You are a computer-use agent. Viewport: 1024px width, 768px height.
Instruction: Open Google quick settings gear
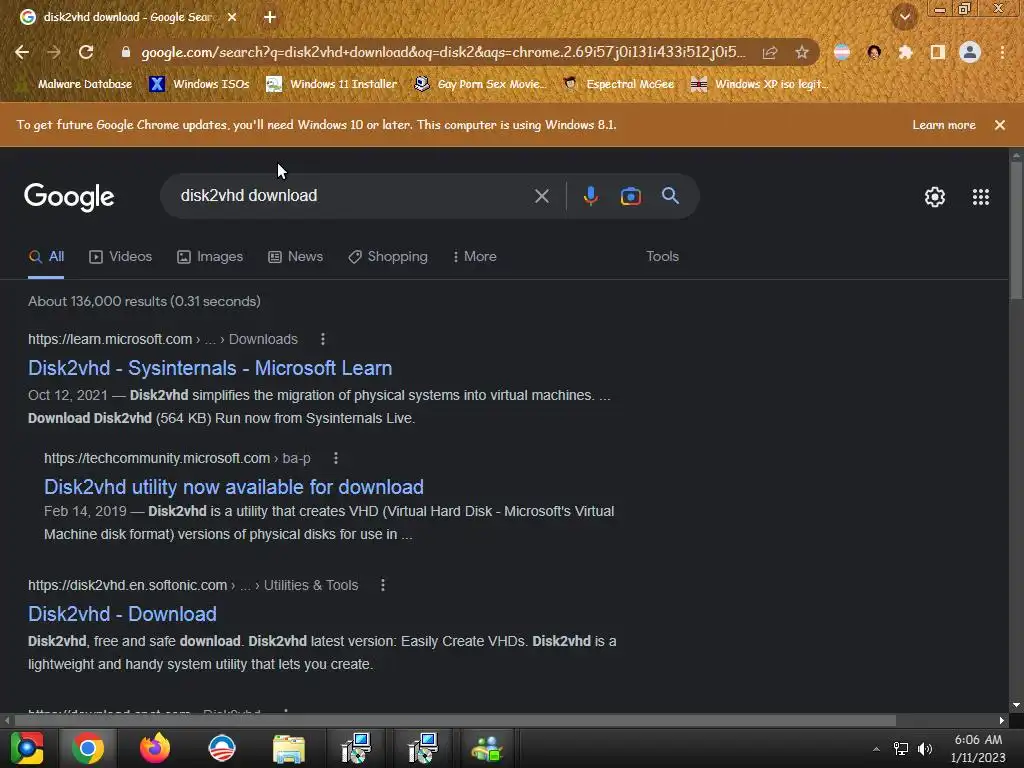click(x=935, y=197)
